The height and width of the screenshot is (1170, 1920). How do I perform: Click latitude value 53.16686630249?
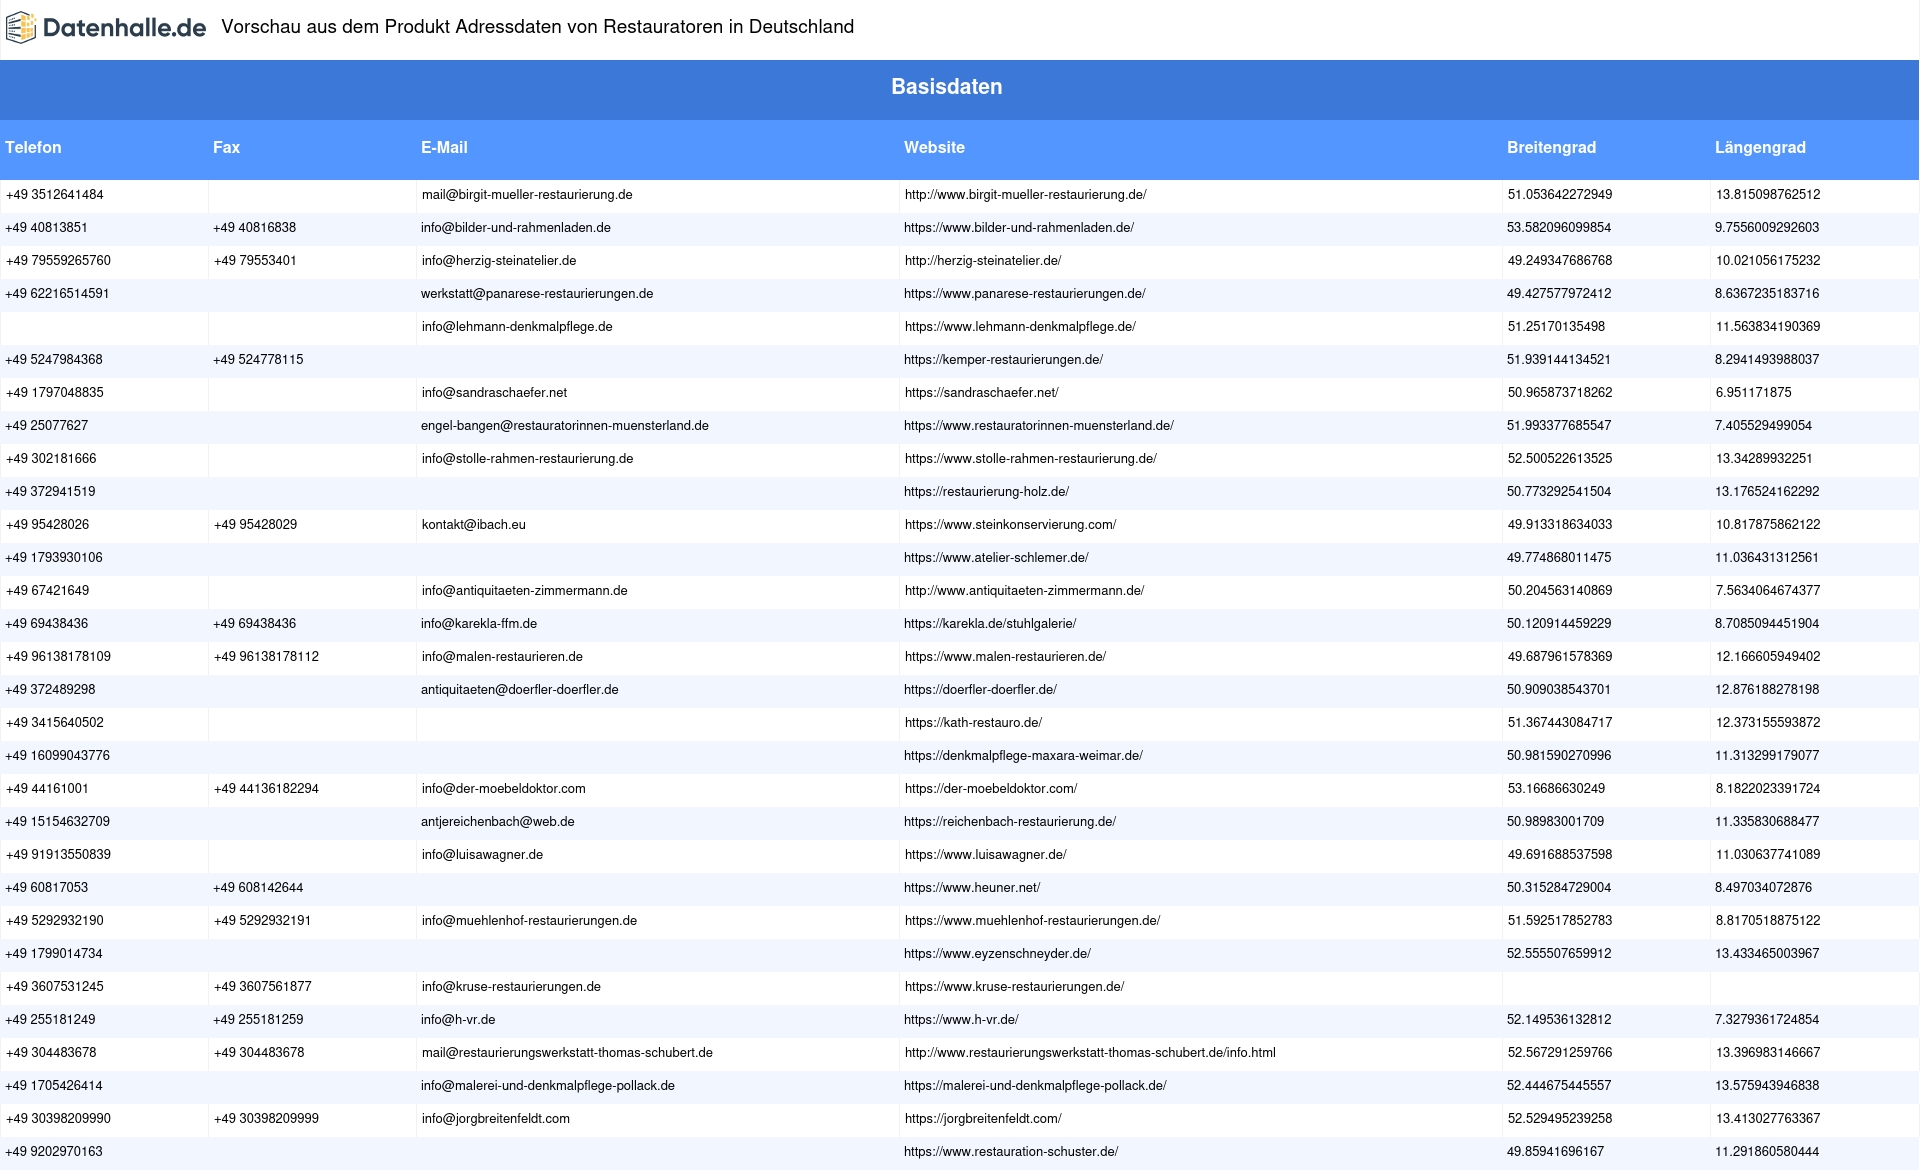point(1556,789)
